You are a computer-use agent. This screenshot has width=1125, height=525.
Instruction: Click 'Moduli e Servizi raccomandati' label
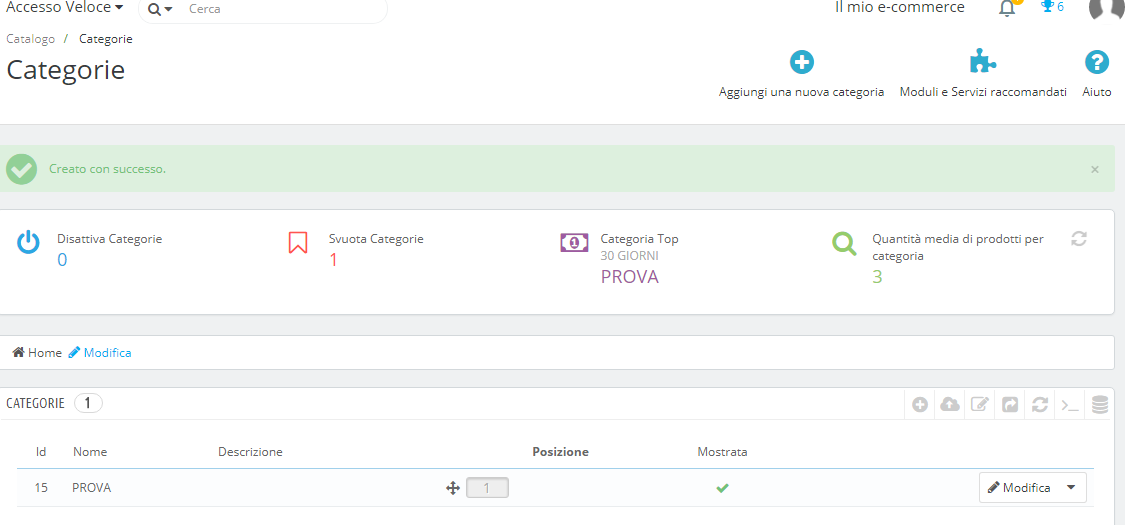pyautogui.click(x=983, y=93)
